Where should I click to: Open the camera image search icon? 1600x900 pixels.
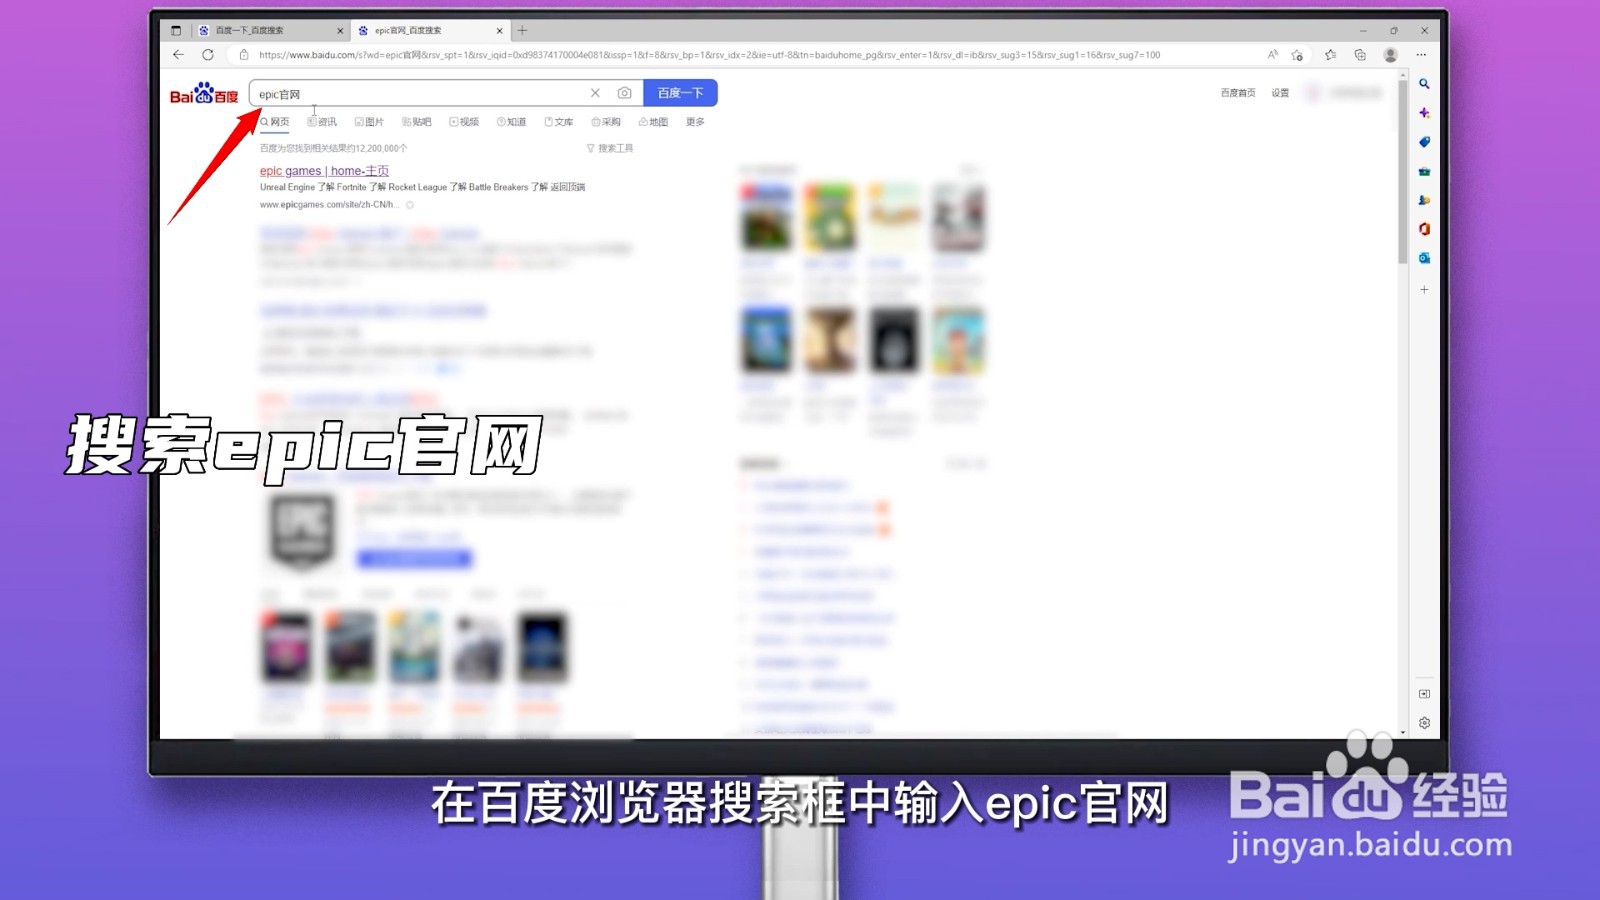click(624, 93)
